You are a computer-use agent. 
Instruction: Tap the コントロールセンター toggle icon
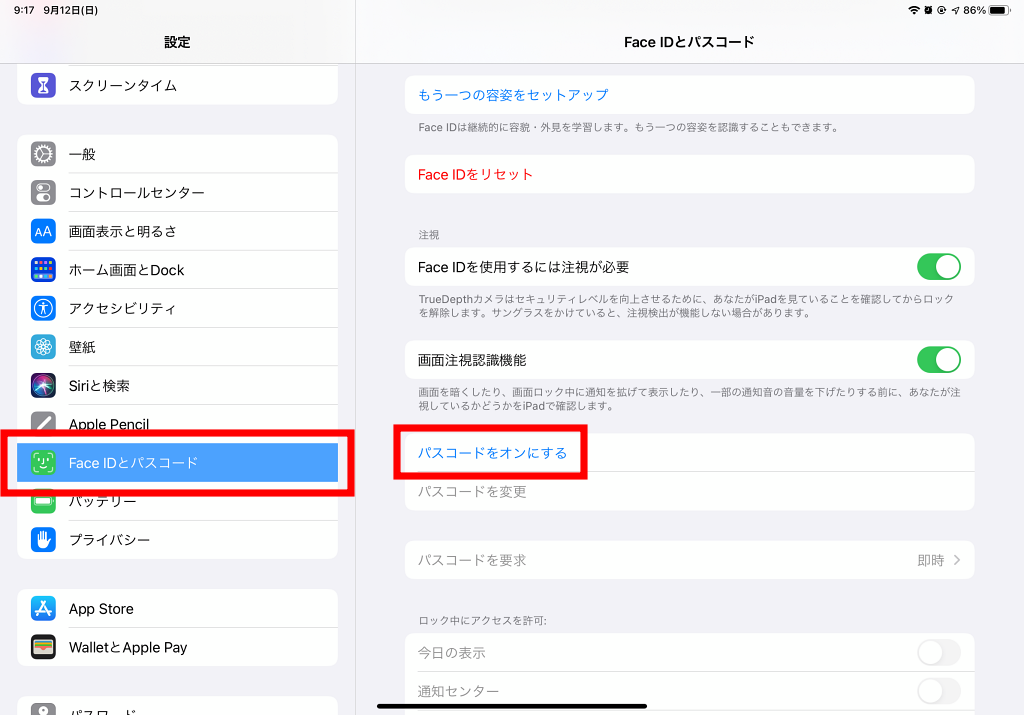pos(43,193)
